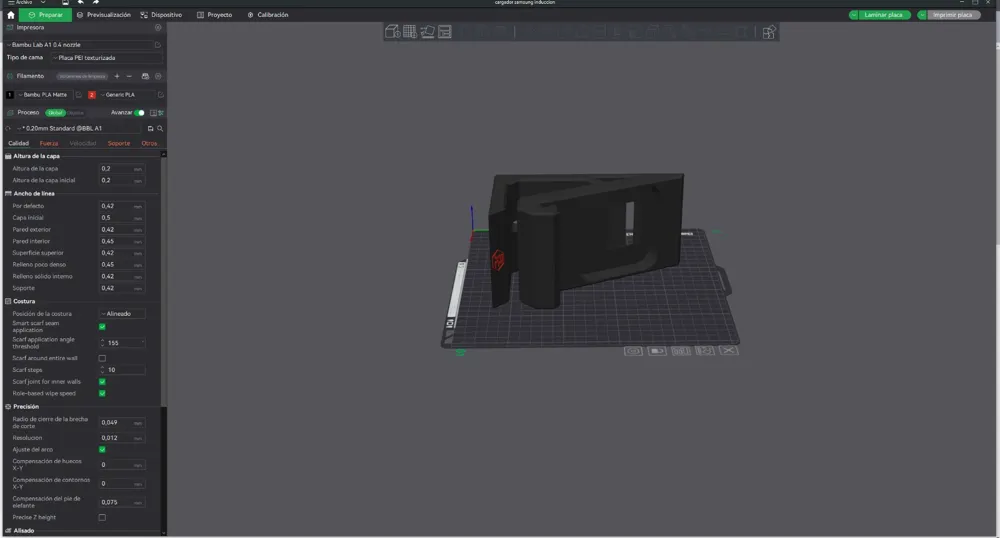Uncheck Smart scarf seam application
The width and height of the screenshot is (1000, 538).
(102, 327)
